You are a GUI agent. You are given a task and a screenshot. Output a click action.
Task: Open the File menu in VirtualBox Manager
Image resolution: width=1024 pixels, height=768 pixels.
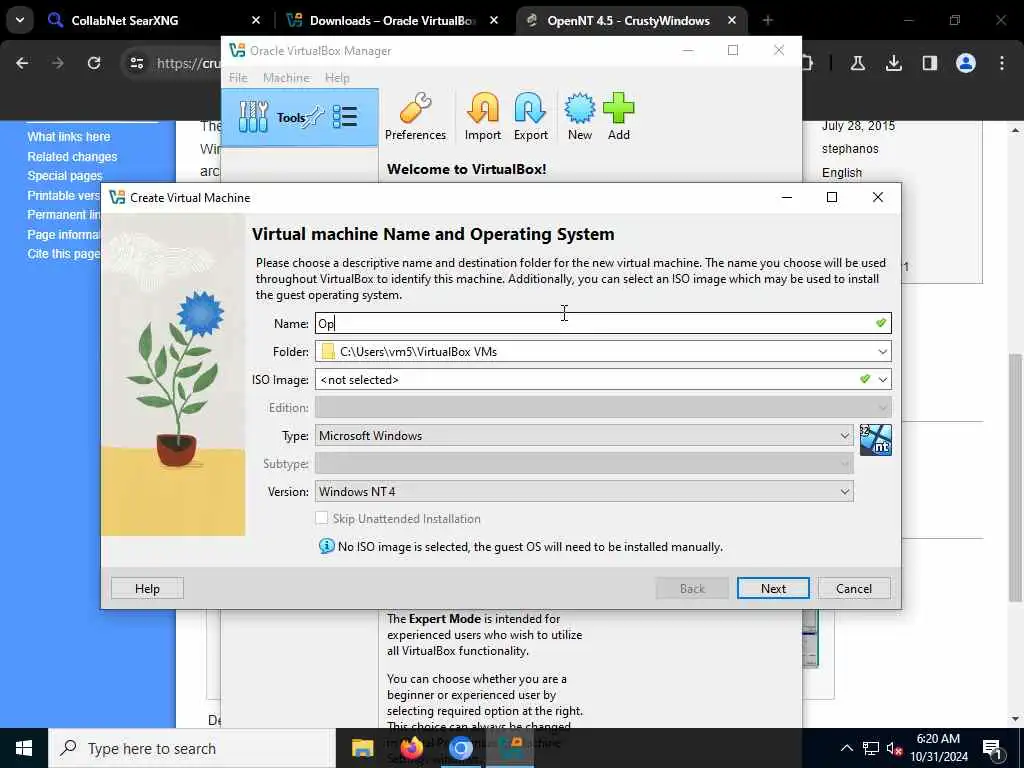(x=238, y=78)
